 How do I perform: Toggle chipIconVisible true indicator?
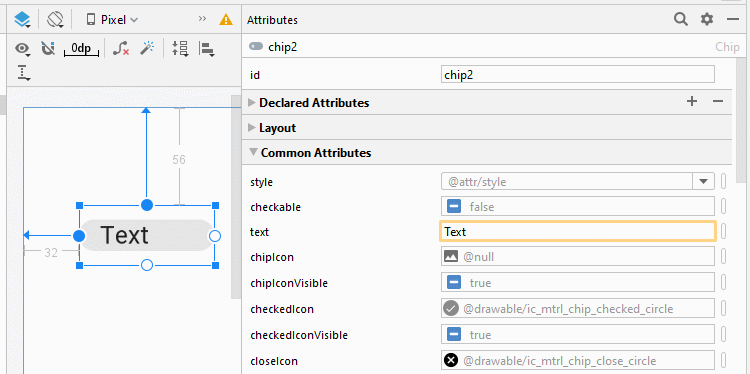453,283
